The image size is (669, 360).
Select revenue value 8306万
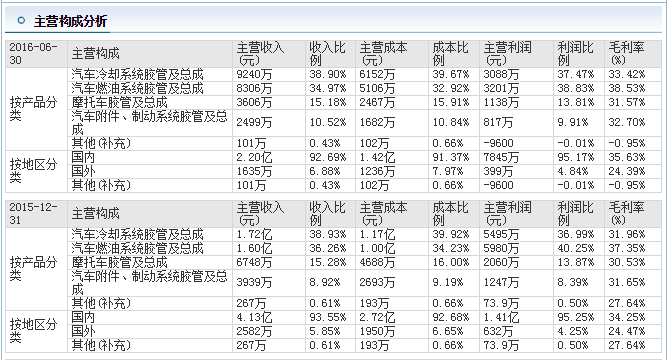coord(254,88)
